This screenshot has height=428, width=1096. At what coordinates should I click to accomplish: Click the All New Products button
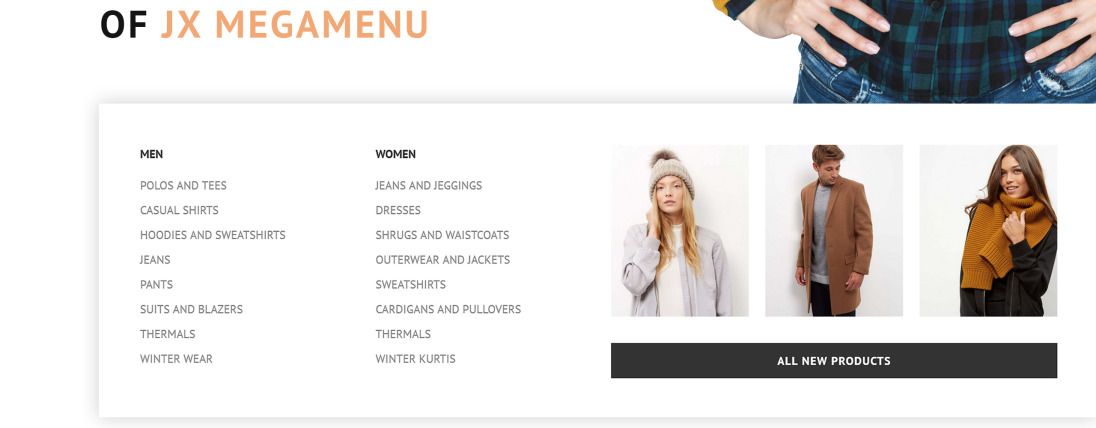[834, 361]
